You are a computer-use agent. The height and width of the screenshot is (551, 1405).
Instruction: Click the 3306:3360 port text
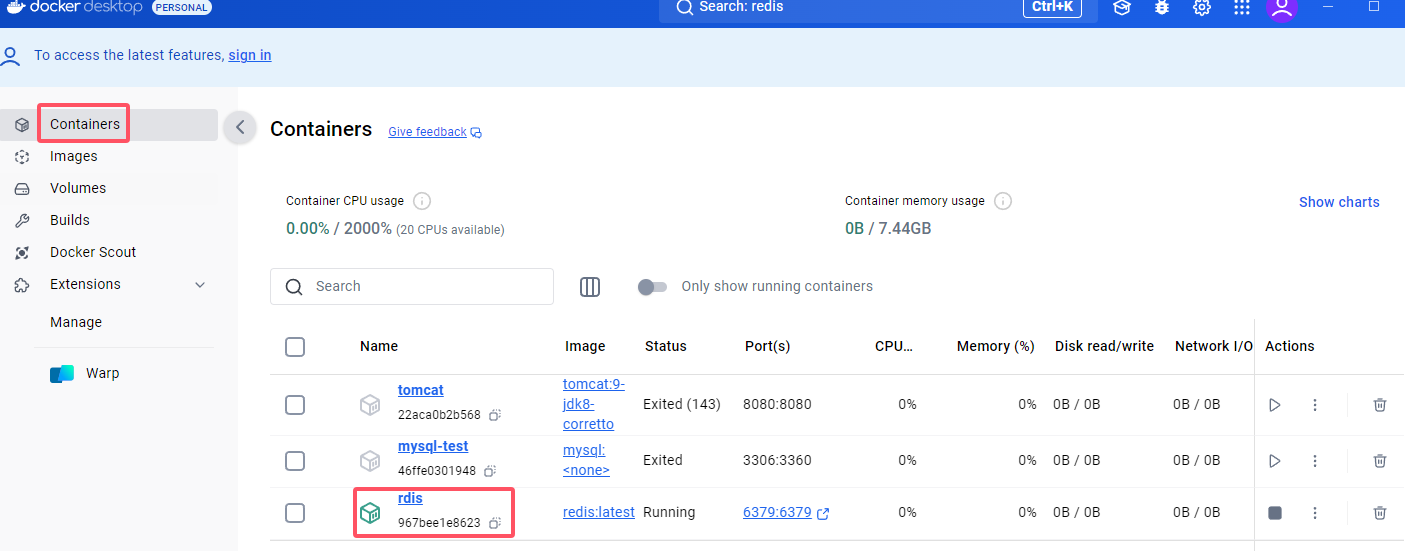point(777,460)
